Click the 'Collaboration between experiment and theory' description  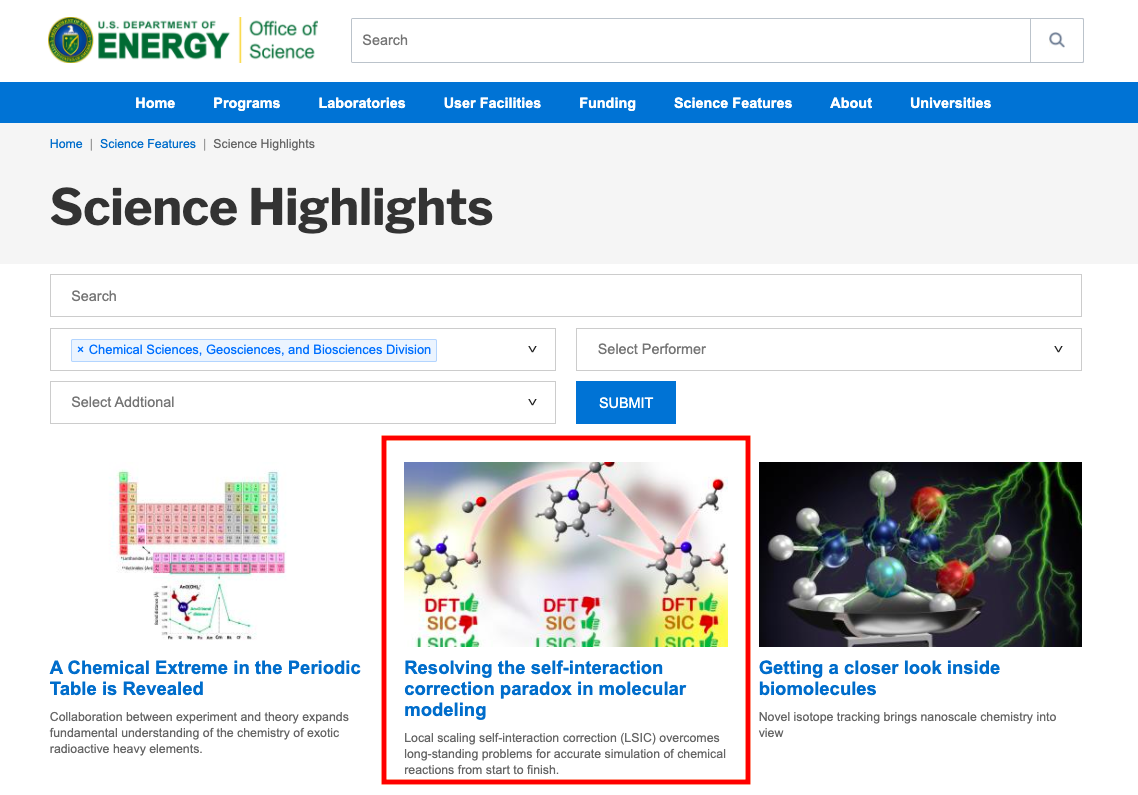pos(200,733)
